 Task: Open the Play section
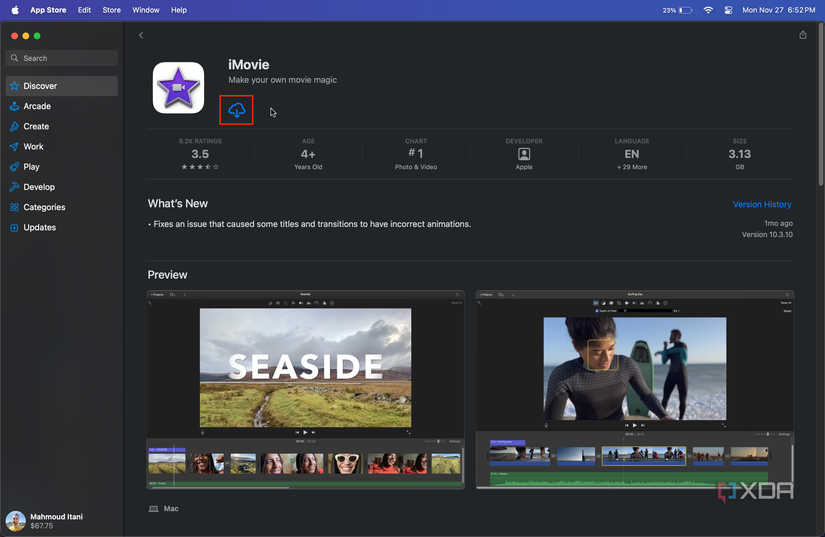pos(62,167)
